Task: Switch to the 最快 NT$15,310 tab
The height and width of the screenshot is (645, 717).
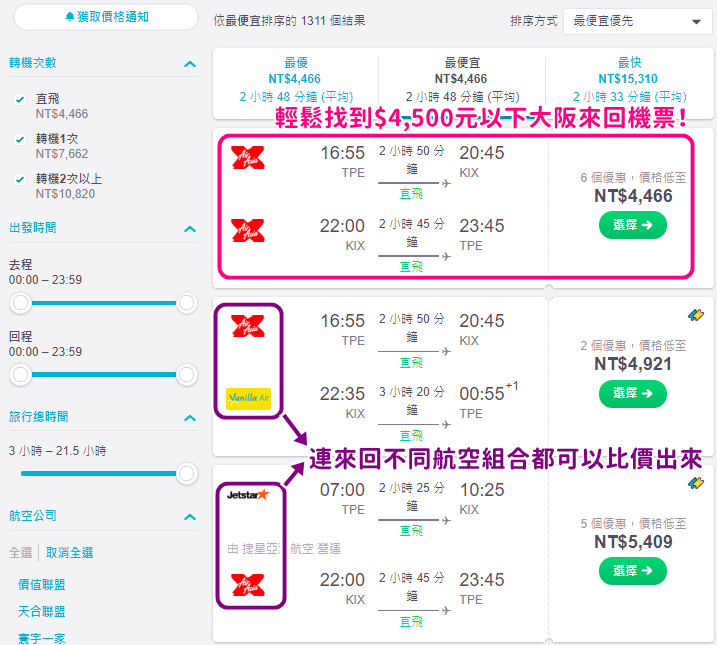Action: (630, 79)
